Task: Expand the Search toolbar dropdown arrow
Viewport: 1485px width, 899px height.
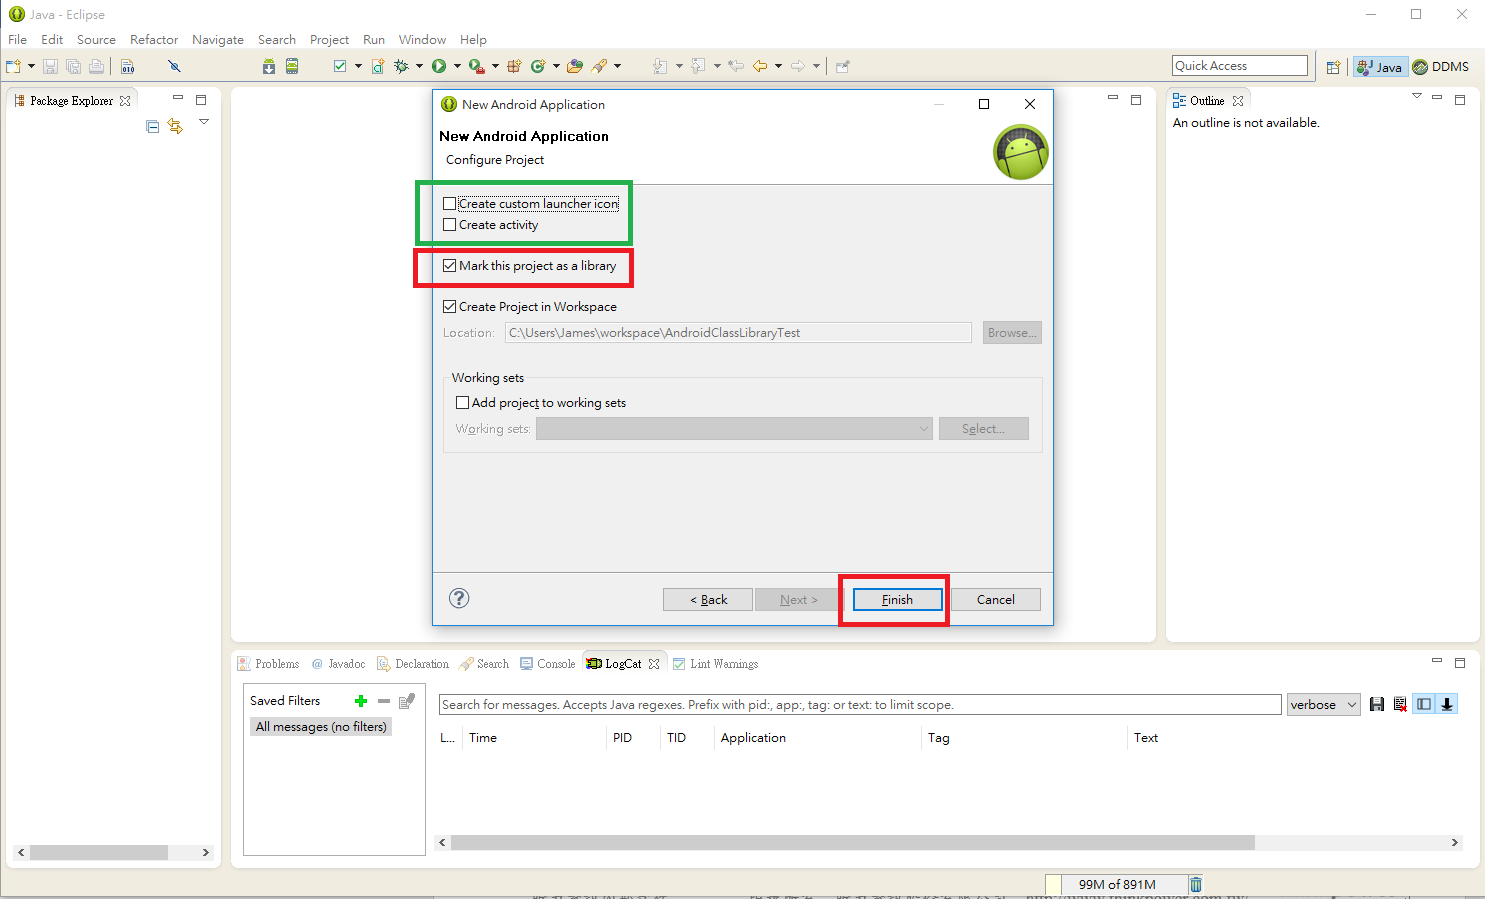Action: (617, 67)
